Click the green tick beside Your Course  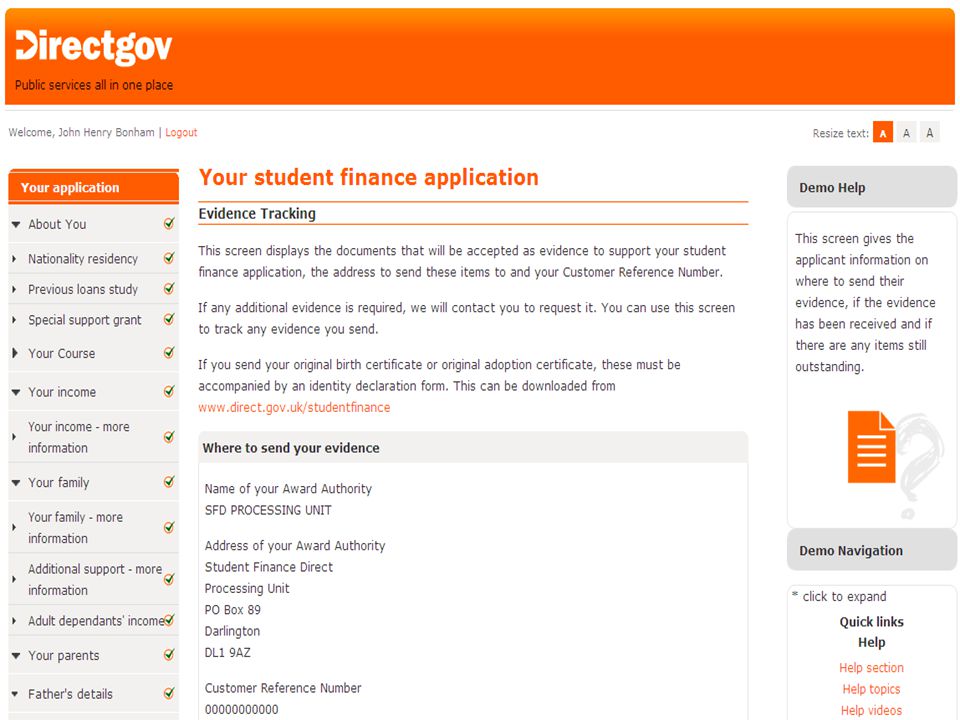coord(169,353)
